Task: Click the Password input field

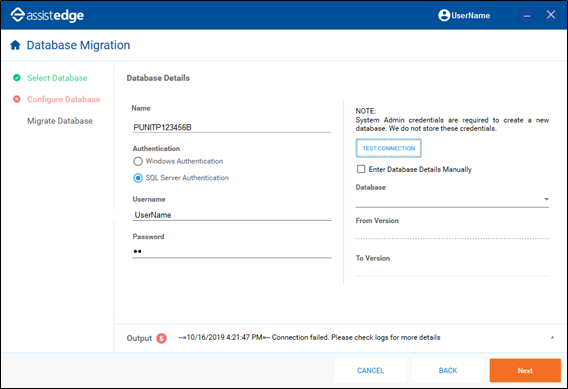Action: click(232, 251)
